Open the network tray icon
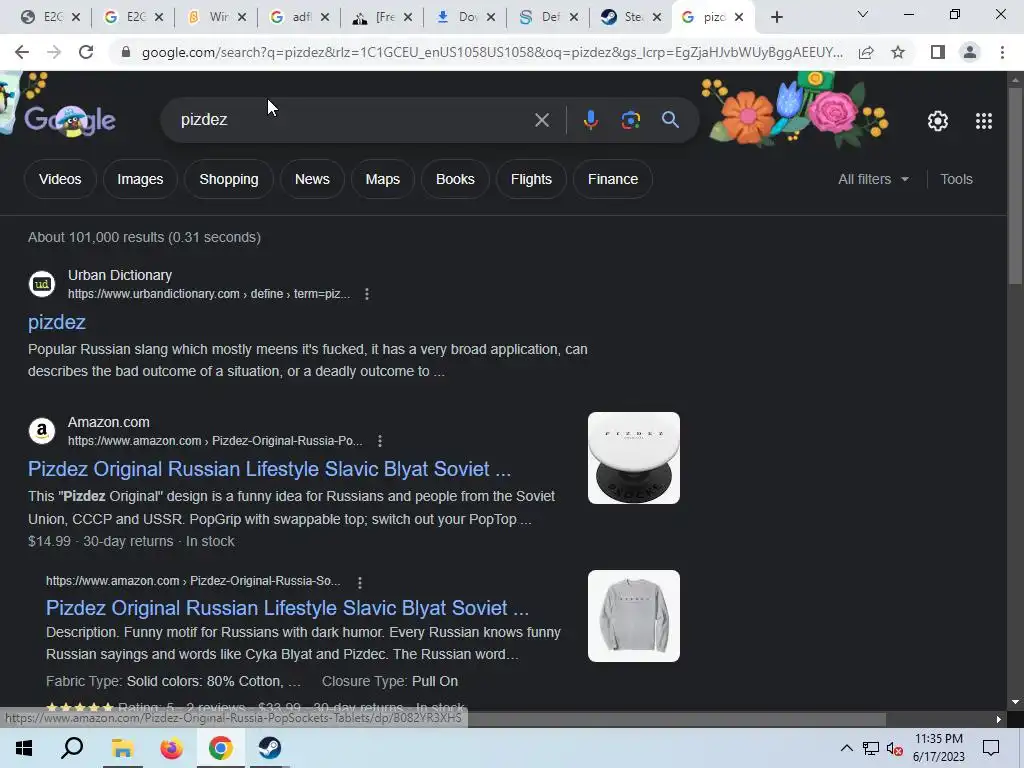 (x=871, y=748)
